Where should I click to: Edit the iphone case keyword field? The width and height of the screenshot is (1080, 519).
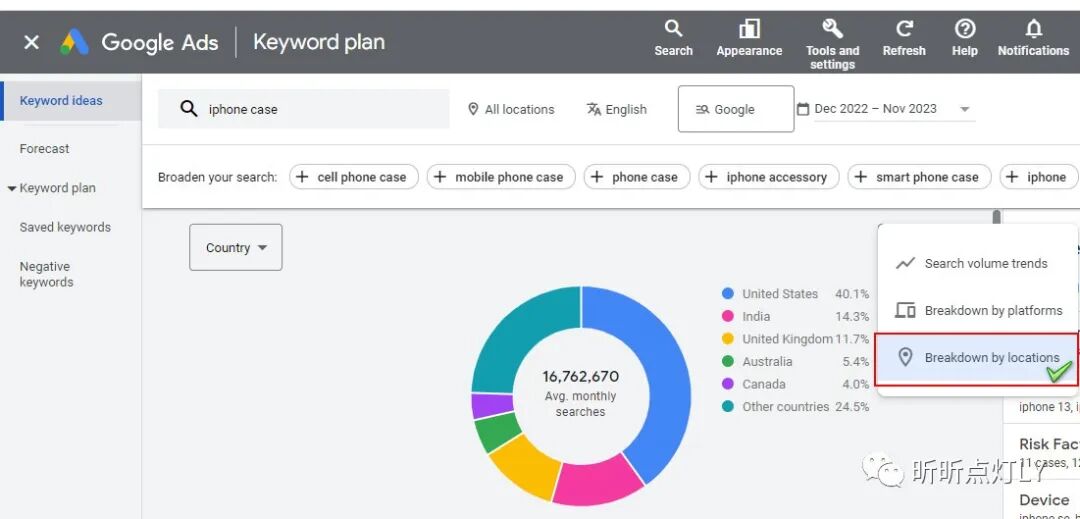click(304, 109)
